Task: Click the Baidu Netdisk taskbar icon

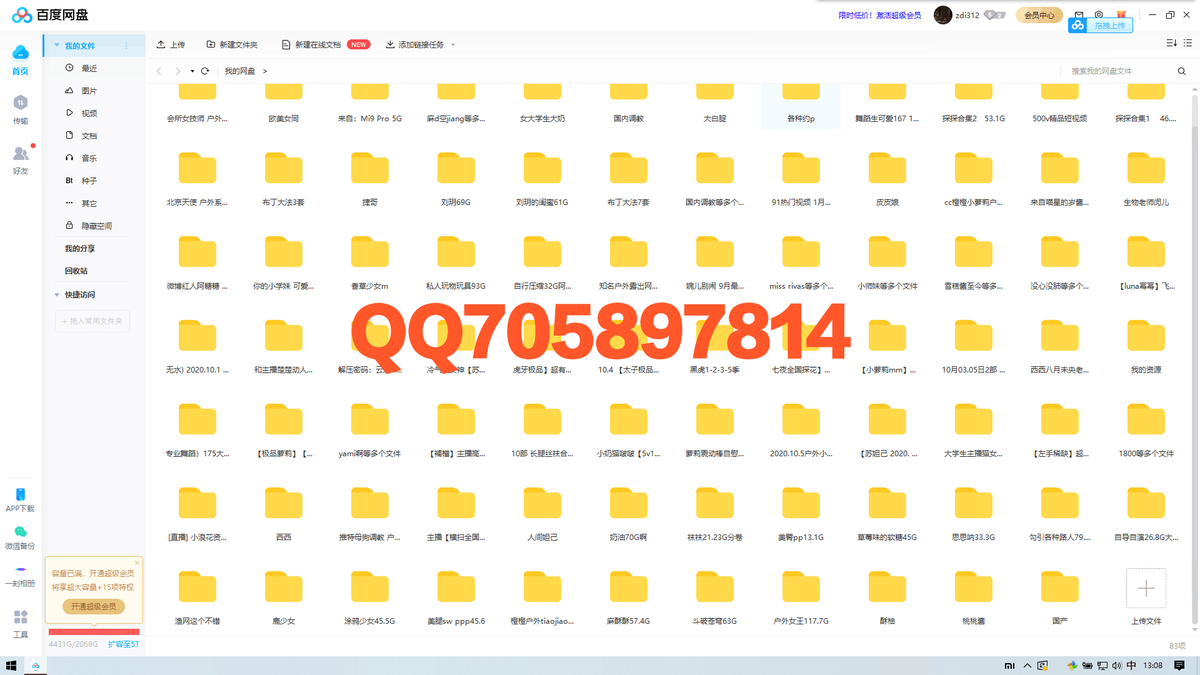Action: [35, 665]
